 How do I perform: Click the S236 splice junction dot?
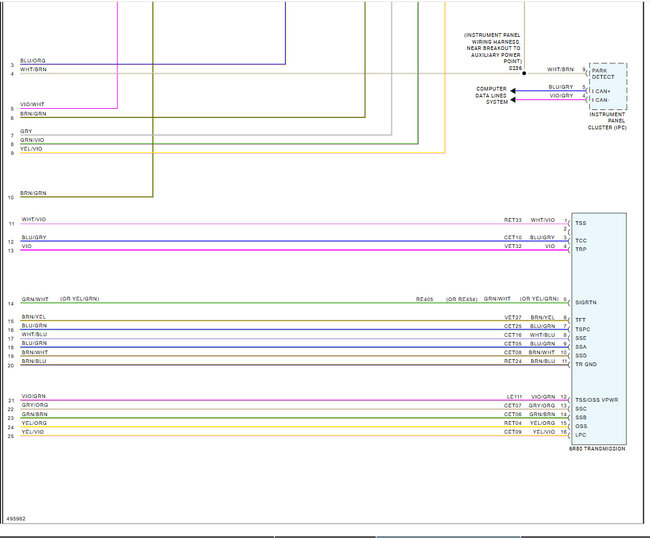tap(524, 73)
